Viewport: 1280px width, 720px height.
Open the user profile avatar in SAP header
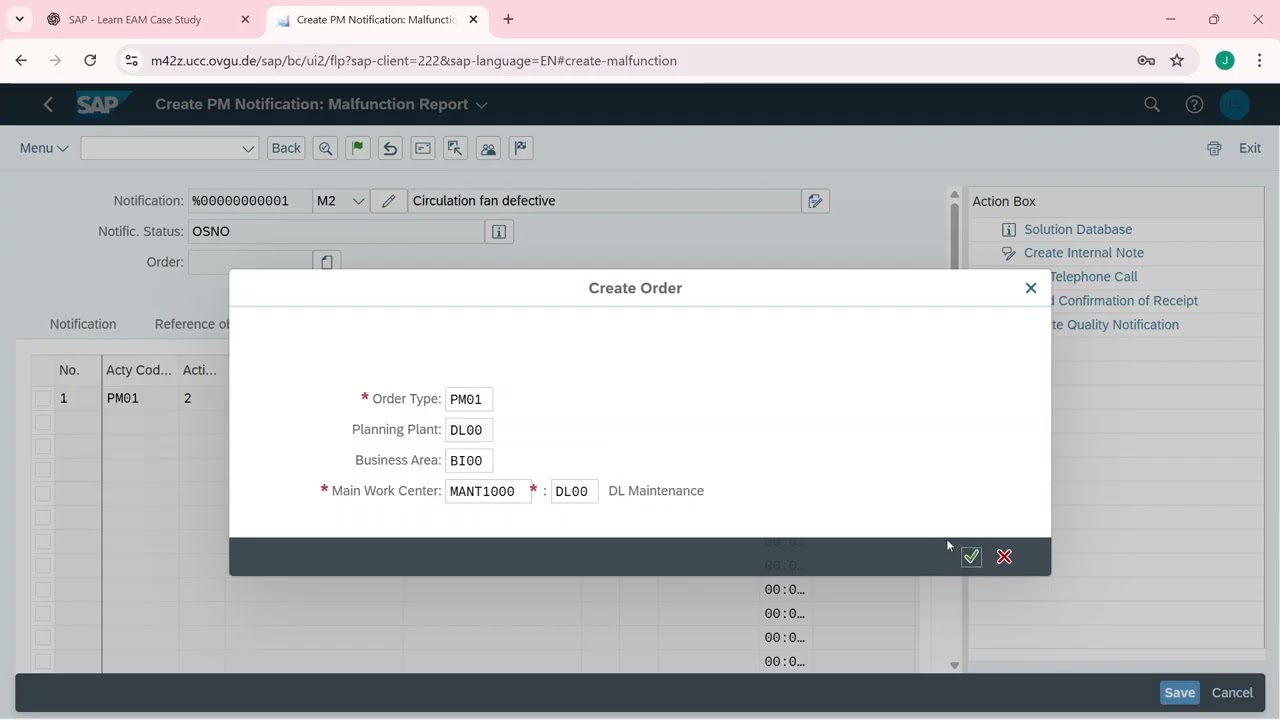1235,104
